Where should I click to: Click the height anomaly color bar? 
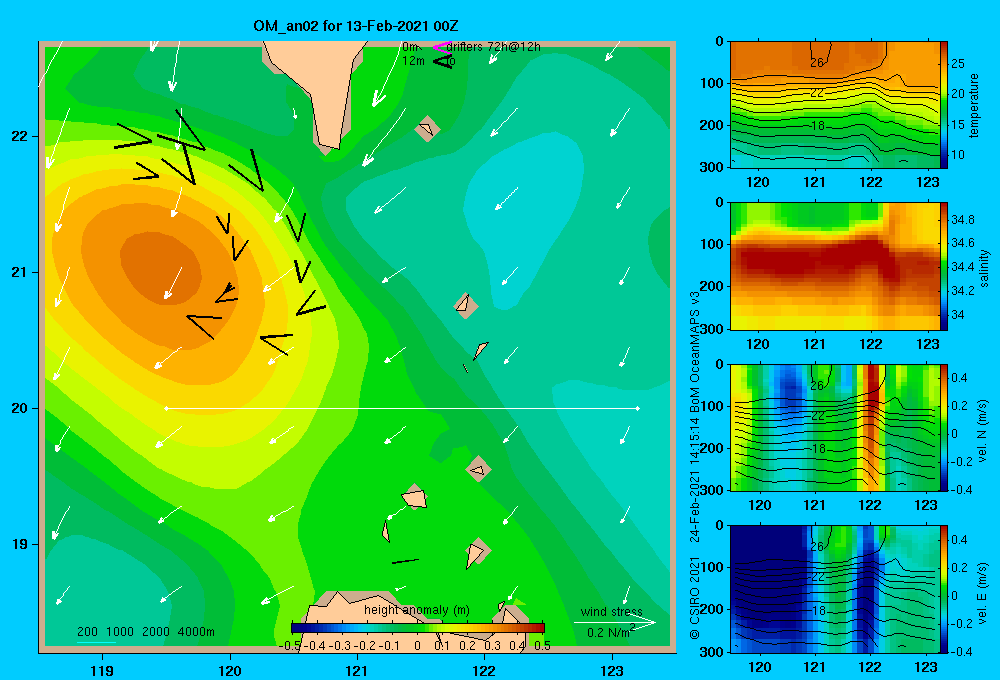(x=418, y=627)
